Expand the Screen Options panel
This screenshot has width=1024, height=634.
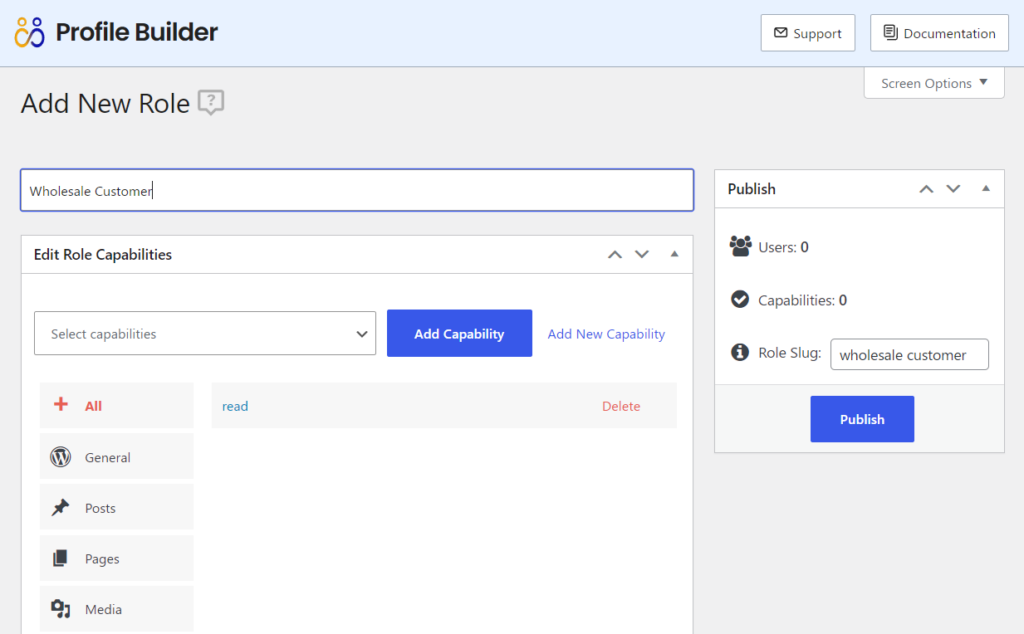[x=934, y=83]
